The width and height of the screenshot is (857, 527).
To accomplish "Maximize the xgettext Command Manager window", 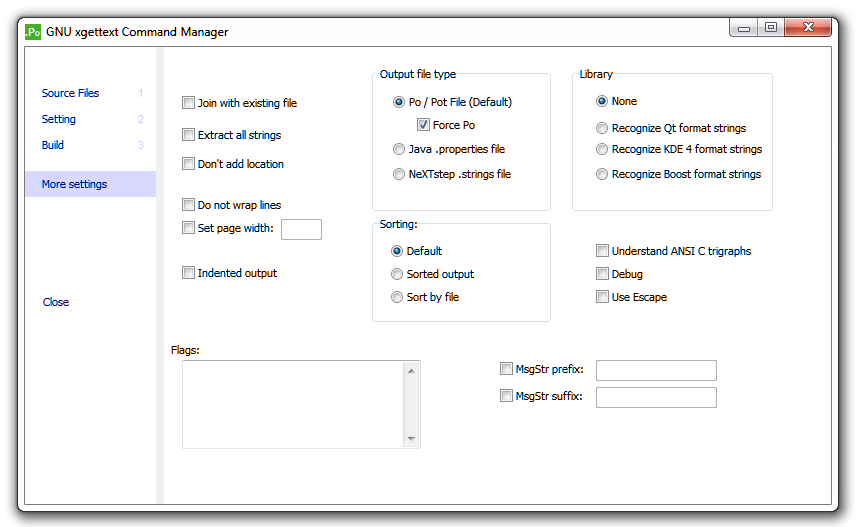I will [771, 27].
